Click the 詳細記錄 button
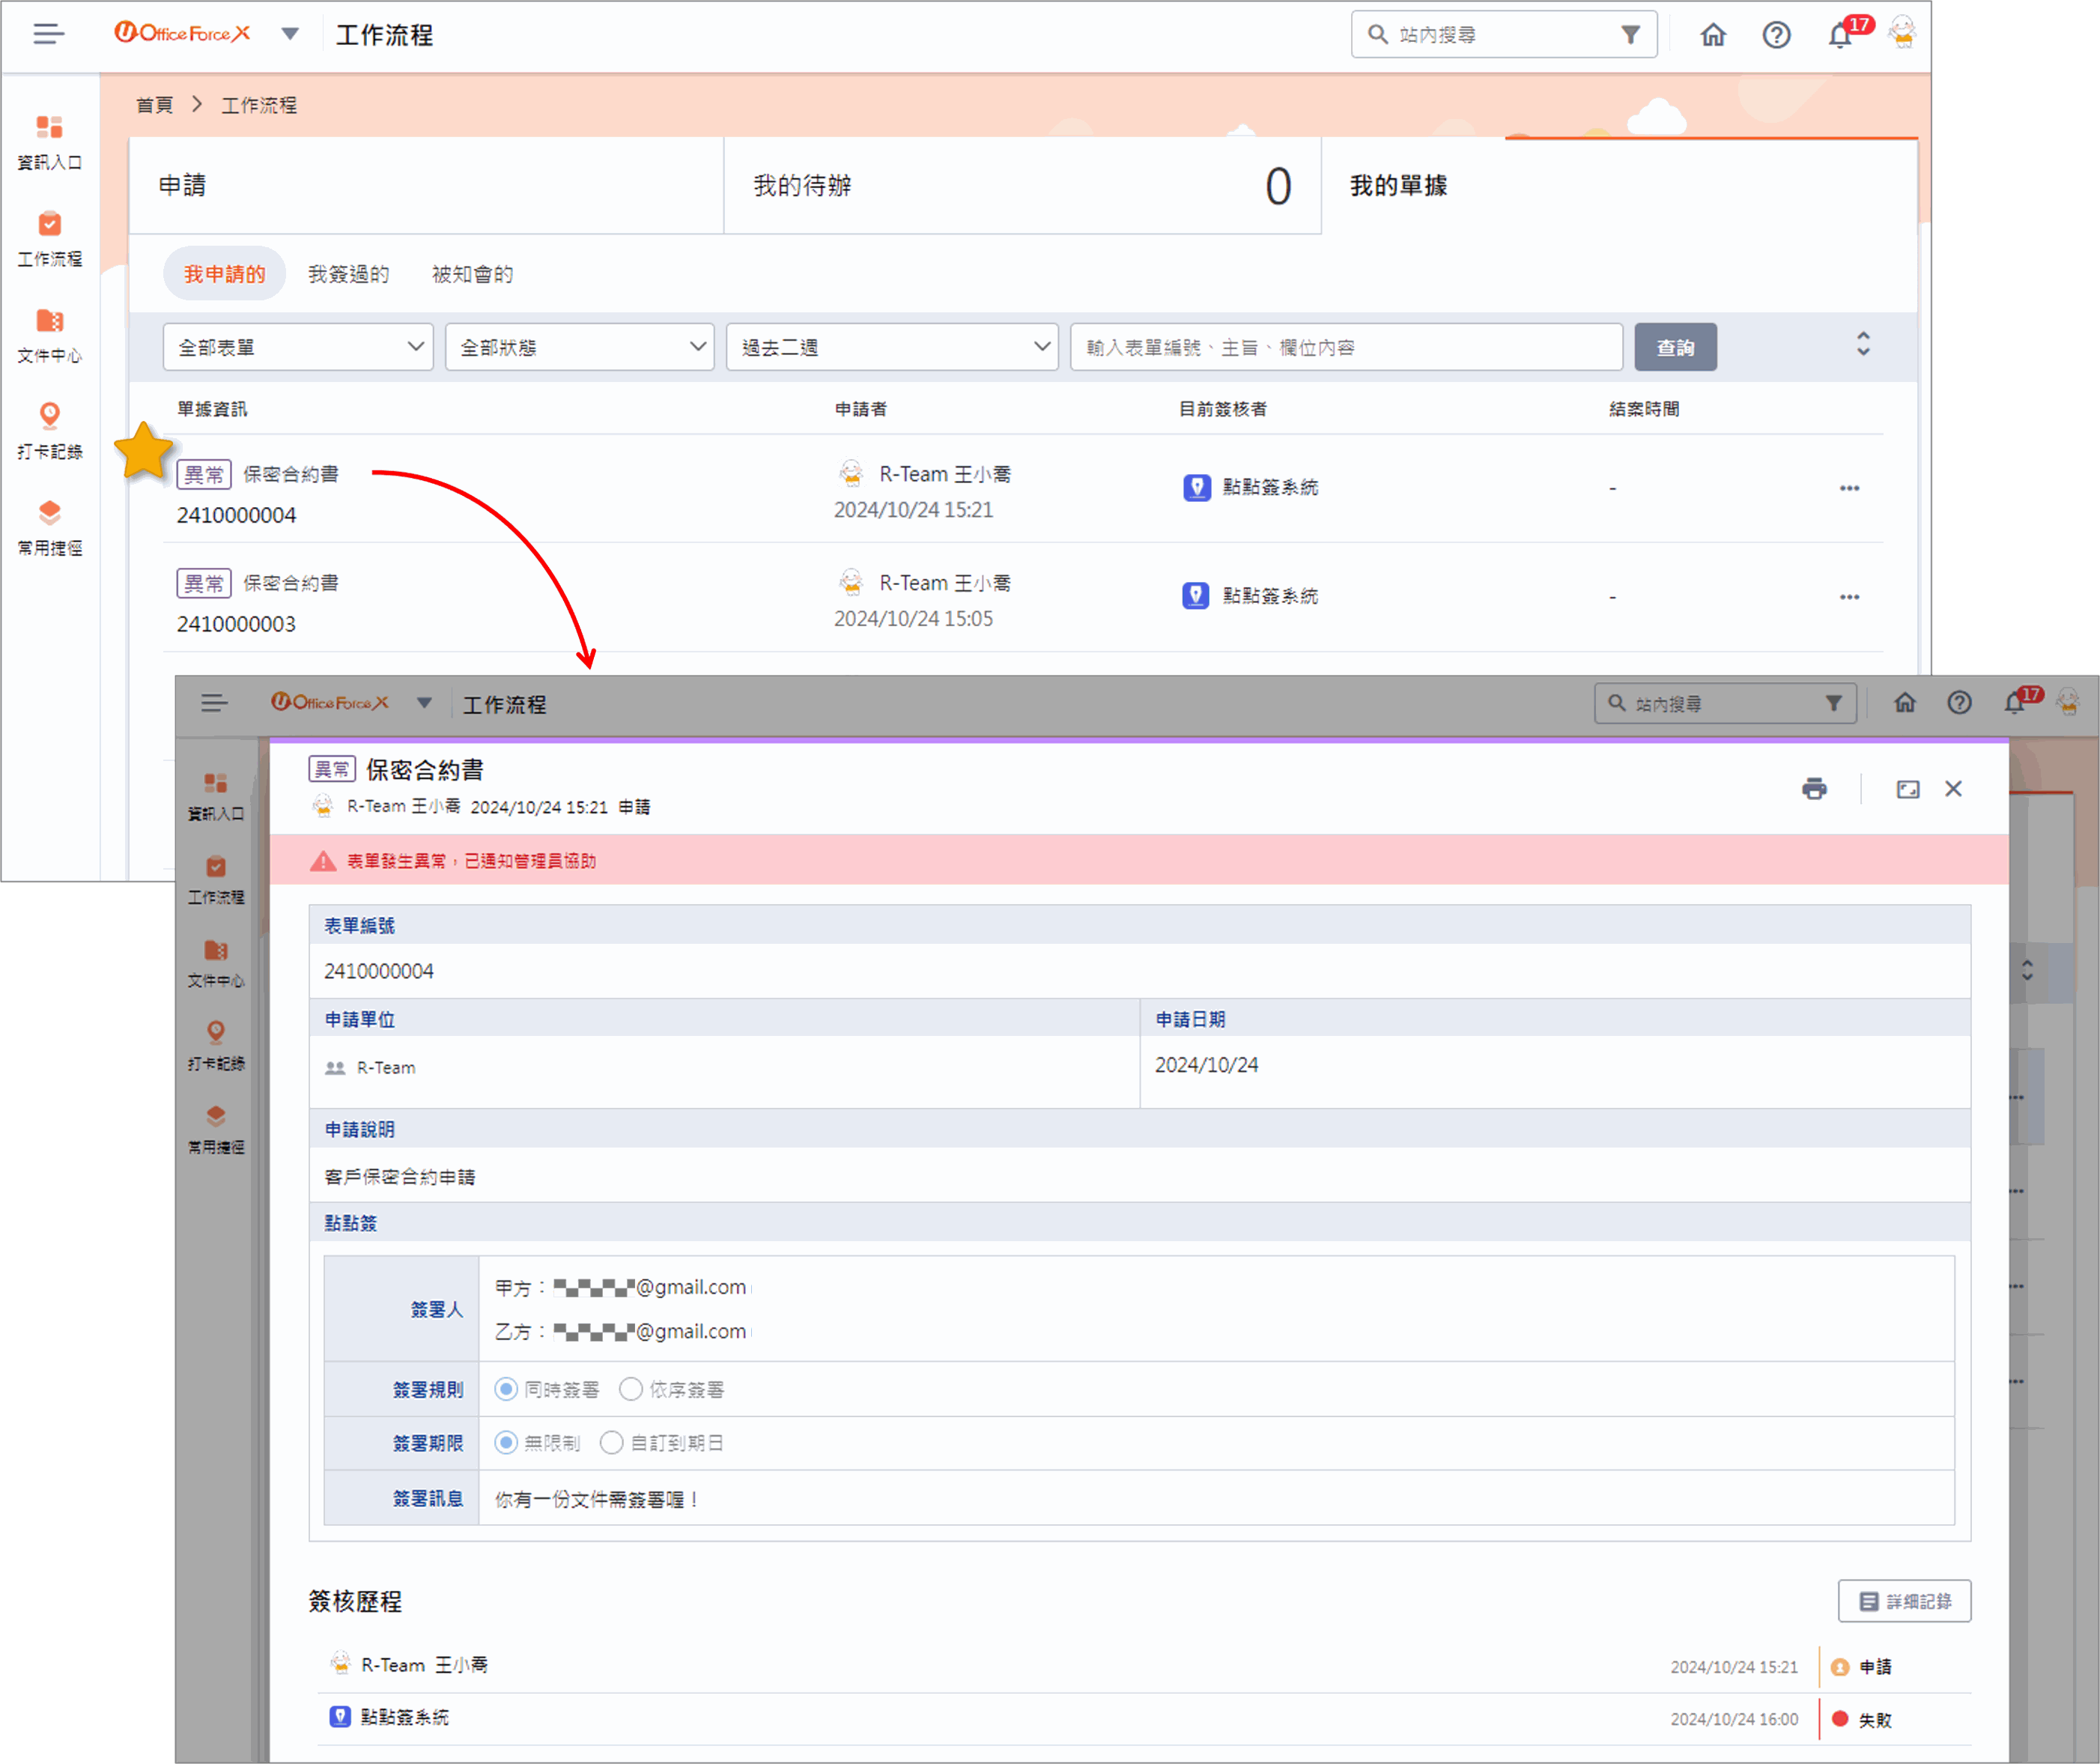This screenshot has width=2100, height=1764. 1904,1601
